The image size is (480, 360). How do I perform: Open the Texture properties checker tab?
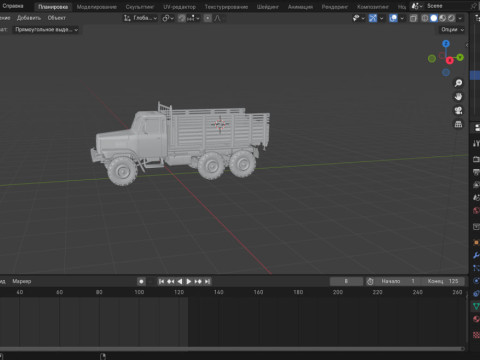(x=476, y=334)
